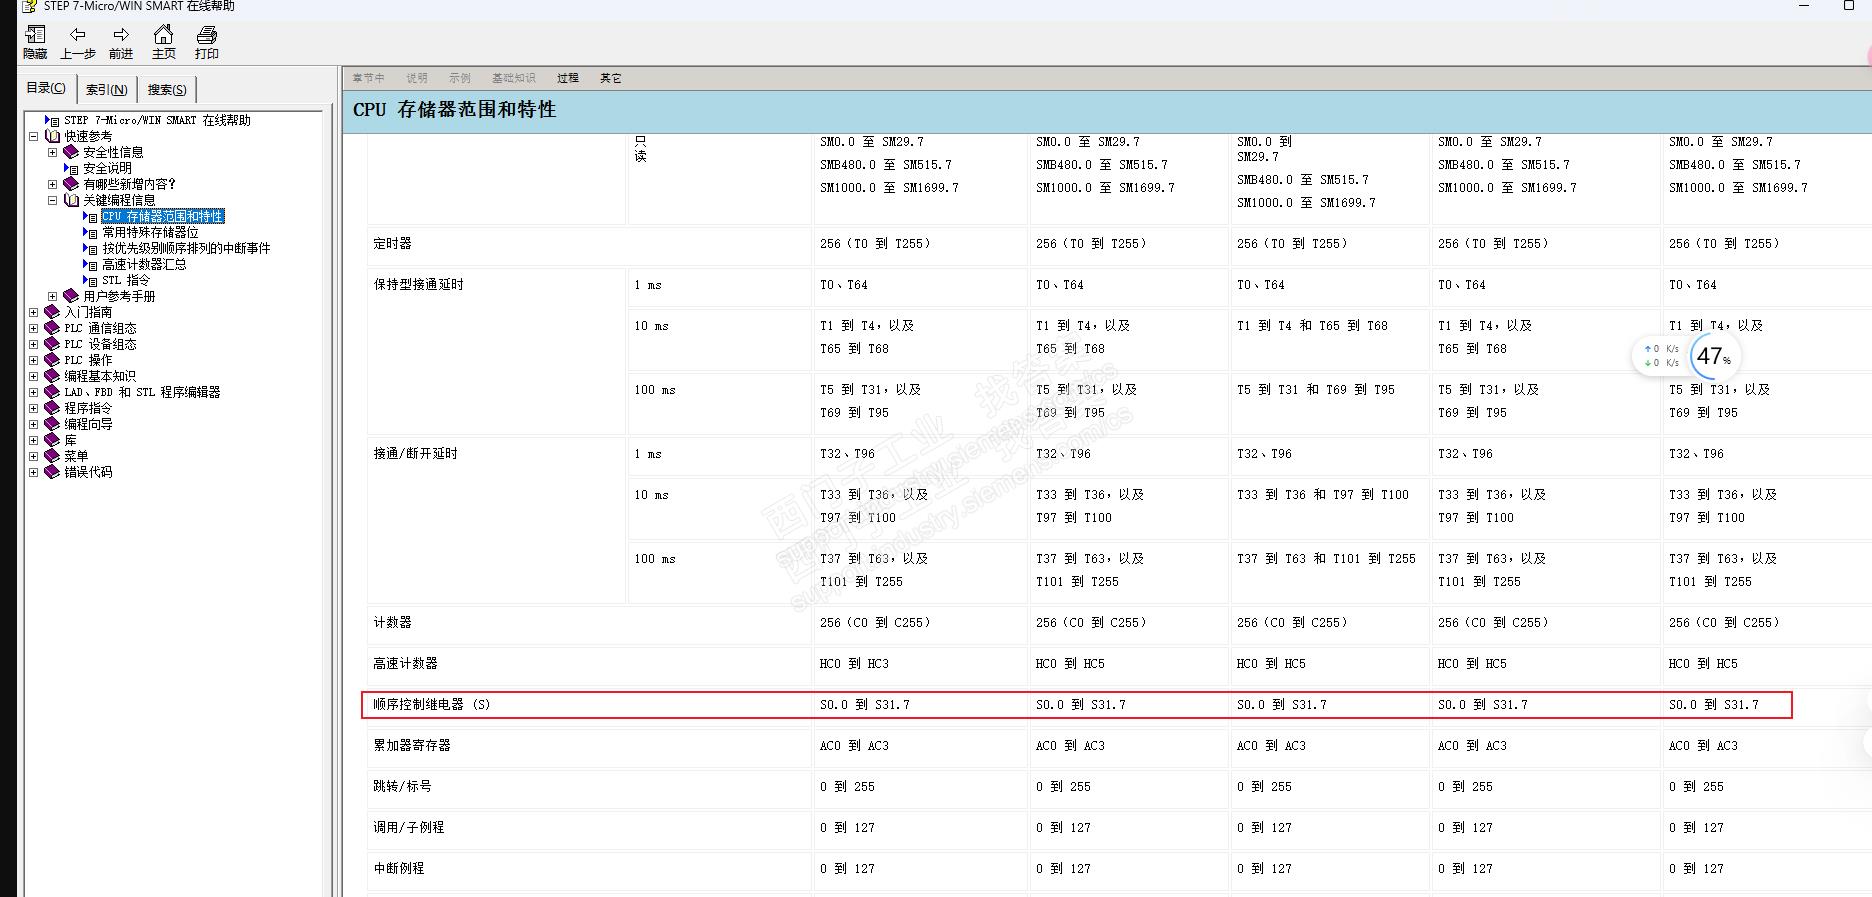Expand the PLC 操作 node
The image size is (1872, 897).
coord(34,360)
